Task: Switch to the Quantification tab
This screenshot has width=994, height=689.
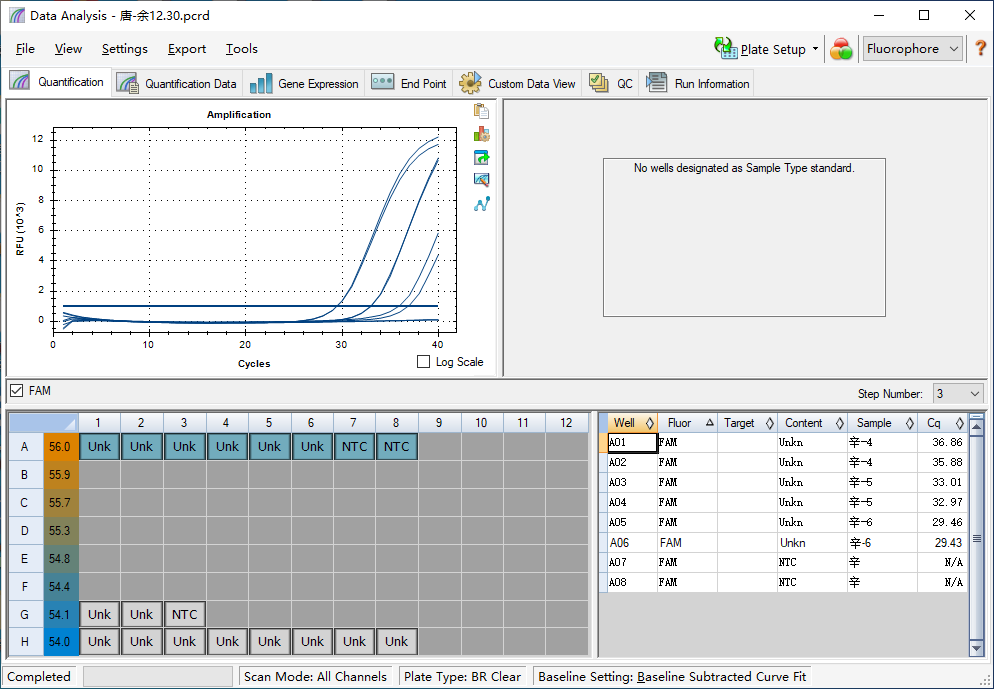Action: [x=57, y=82]
